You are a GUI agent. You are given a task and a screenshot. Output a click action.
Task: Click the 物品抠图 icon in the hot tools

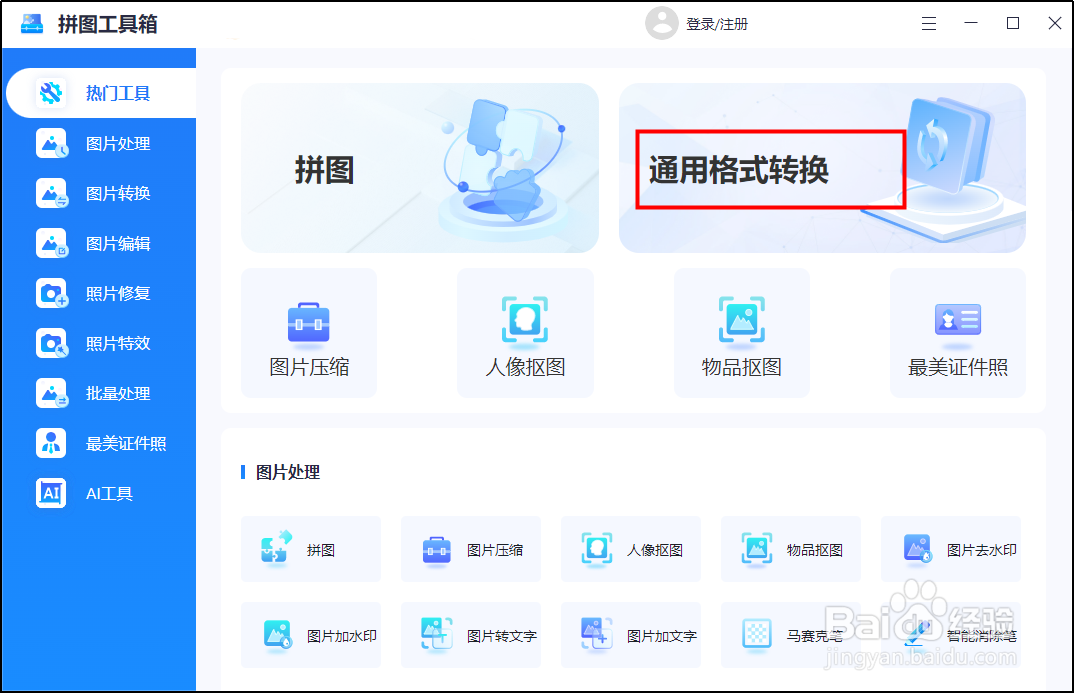click(742, 320)
